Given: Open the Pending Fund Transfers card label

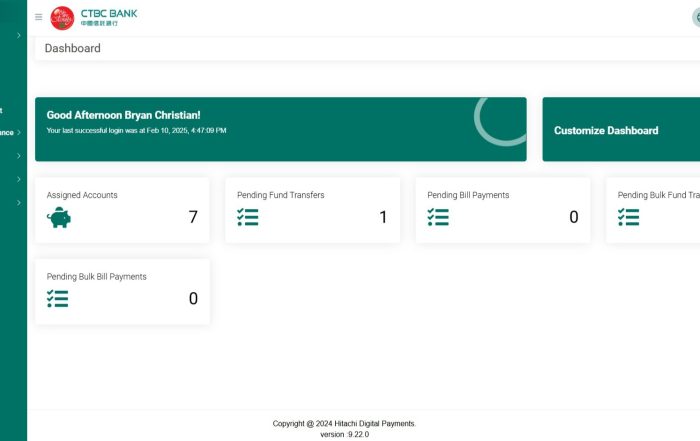Looking at the screenshot, I should pyautogui.click(x=280, y=195).
